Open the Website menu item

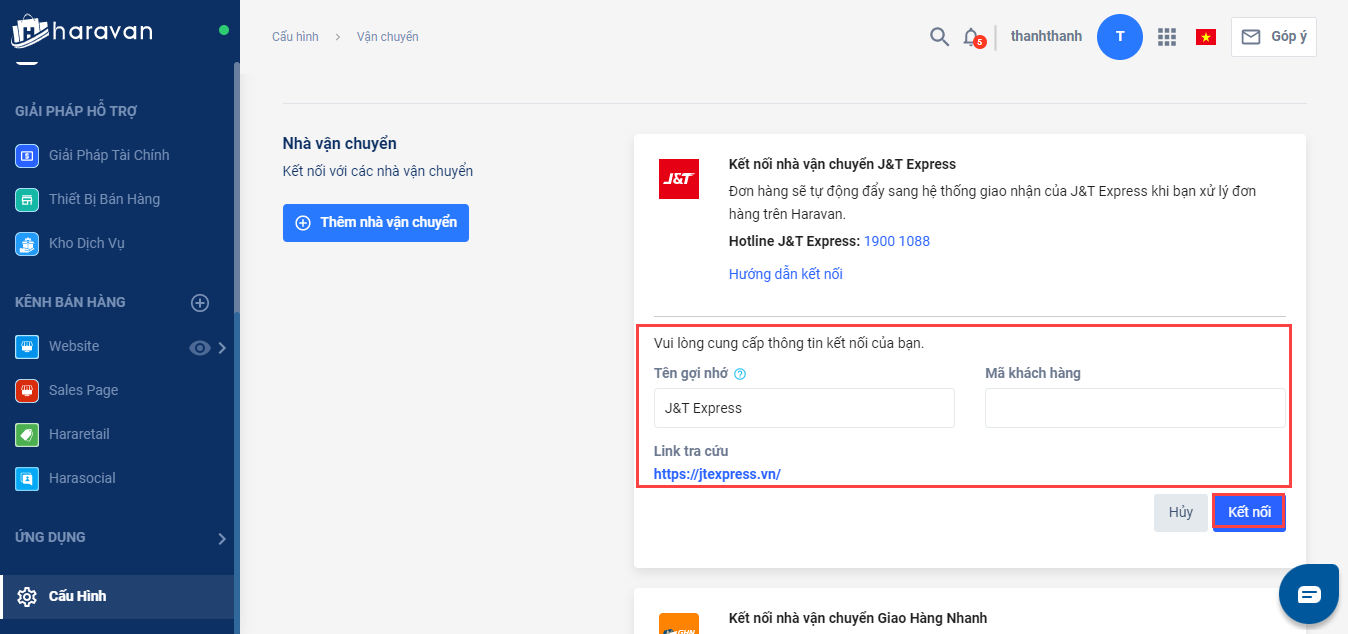pos(74,346)
